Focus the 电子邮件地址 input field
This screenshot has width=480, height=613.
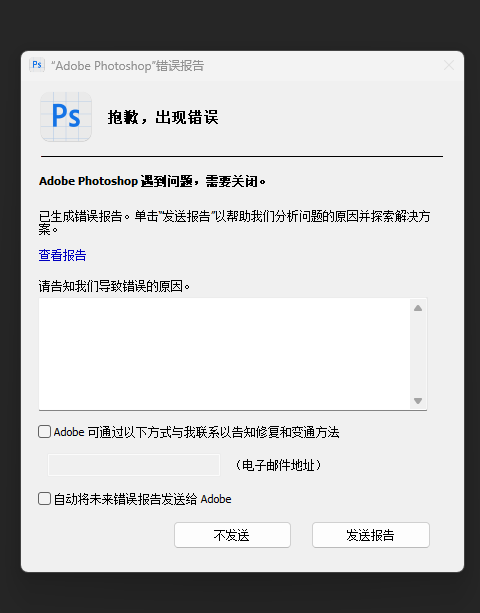click(134, 465)
